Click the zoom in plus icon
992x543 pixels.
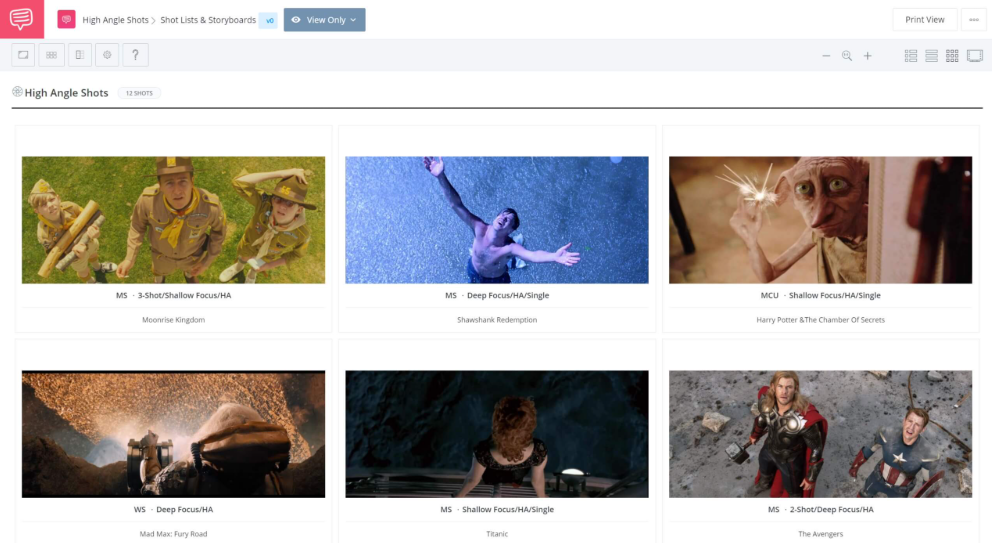[x=867, y=56]
